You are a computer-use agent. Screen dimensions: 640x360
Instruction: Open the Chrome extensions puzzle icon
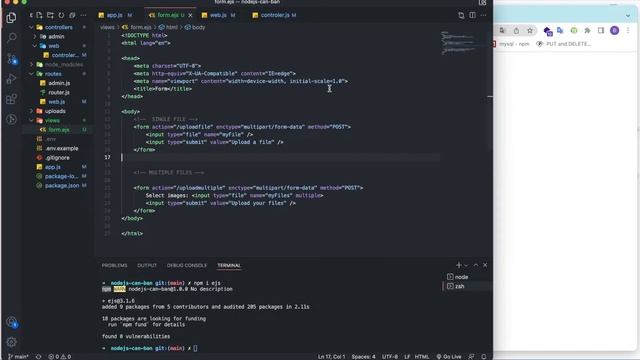tap(587, 31)
